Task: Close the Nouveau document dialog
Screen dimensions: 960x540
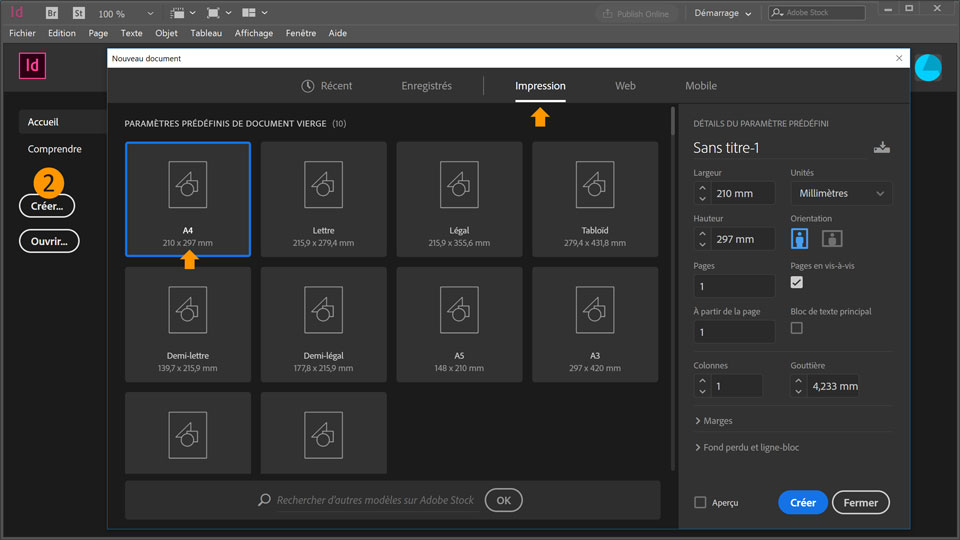Action: (899, 58)
